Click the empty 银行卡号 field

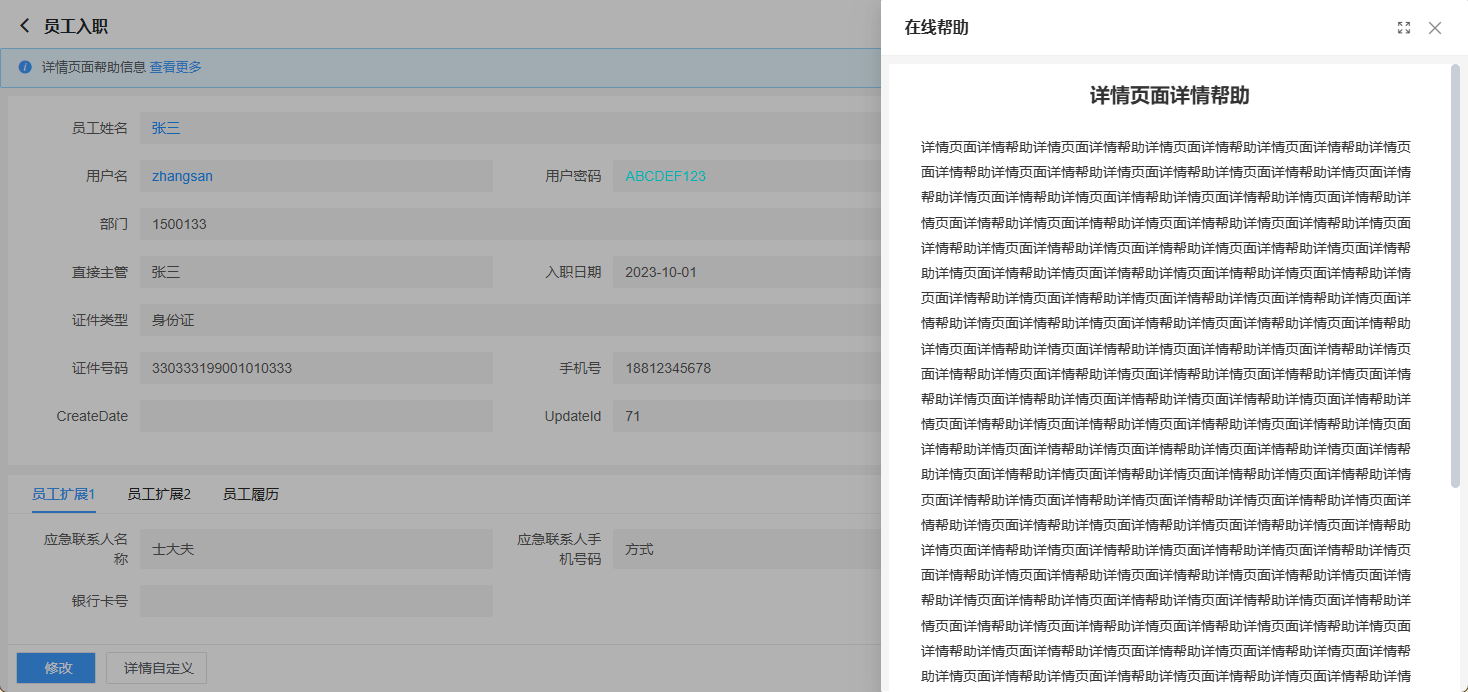point(316,601)
